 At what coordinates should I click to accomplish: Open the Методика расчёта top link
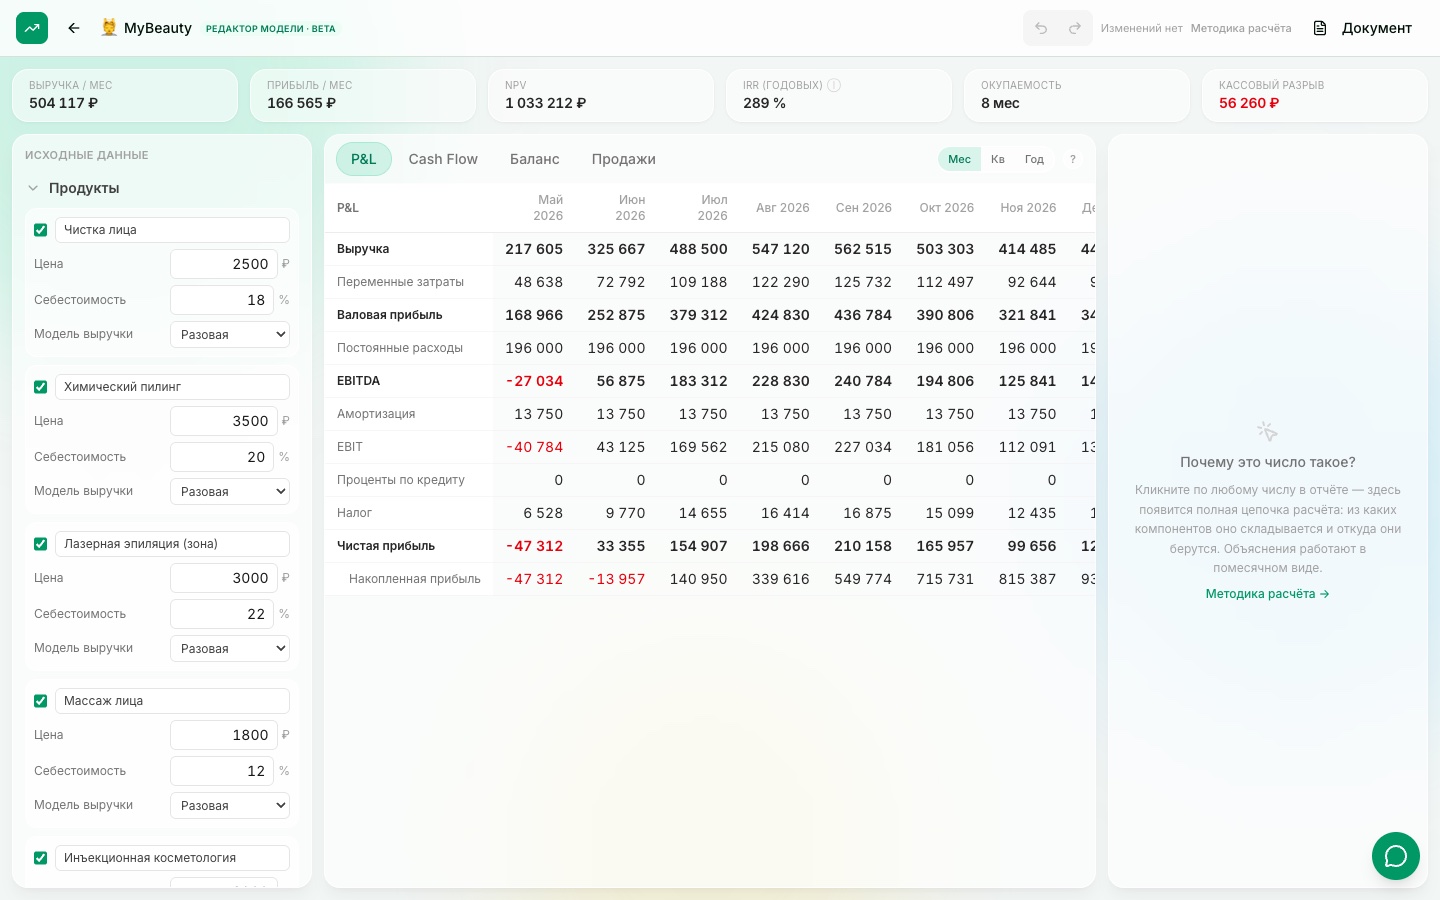(1241, 28)
